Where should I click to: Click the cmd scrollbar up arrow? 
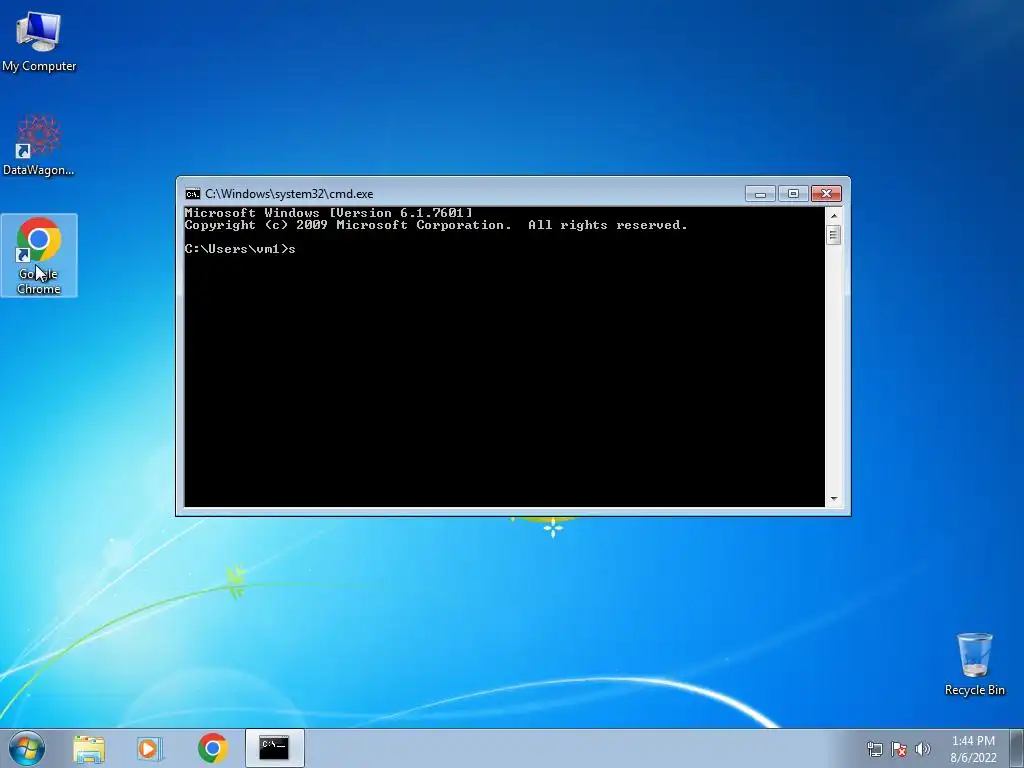point(833,216)
